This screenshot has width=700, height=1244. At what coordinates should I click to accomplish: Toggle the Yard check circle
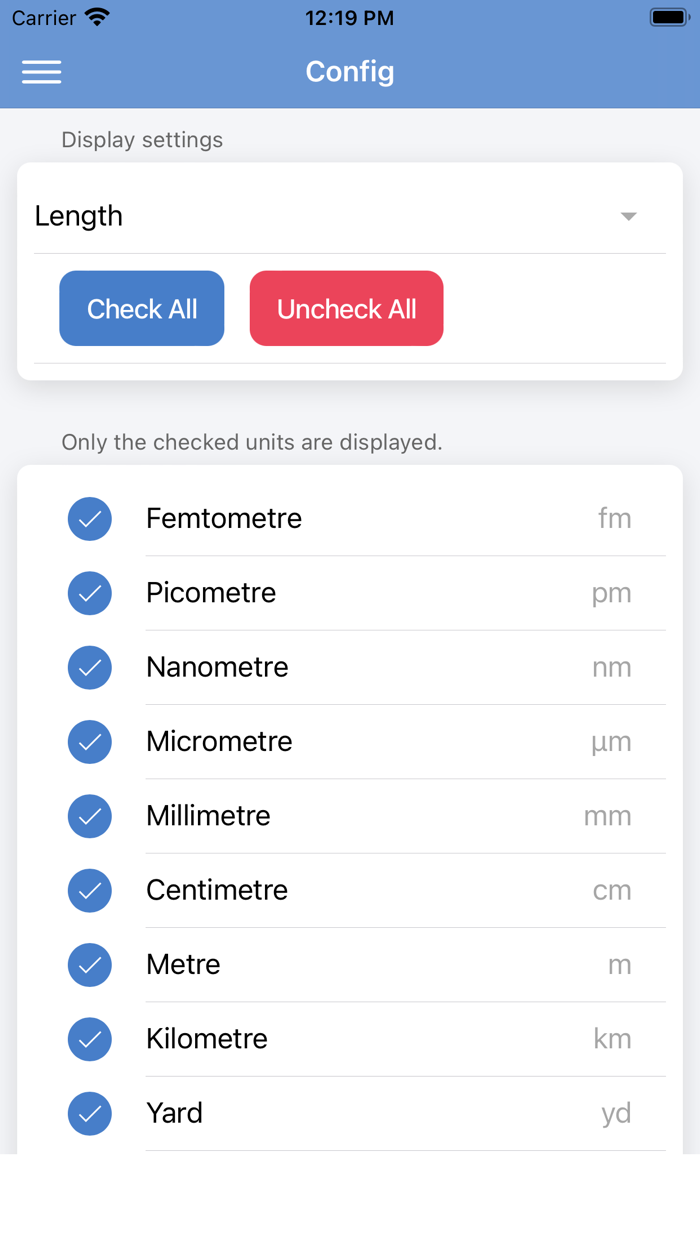90,1113
